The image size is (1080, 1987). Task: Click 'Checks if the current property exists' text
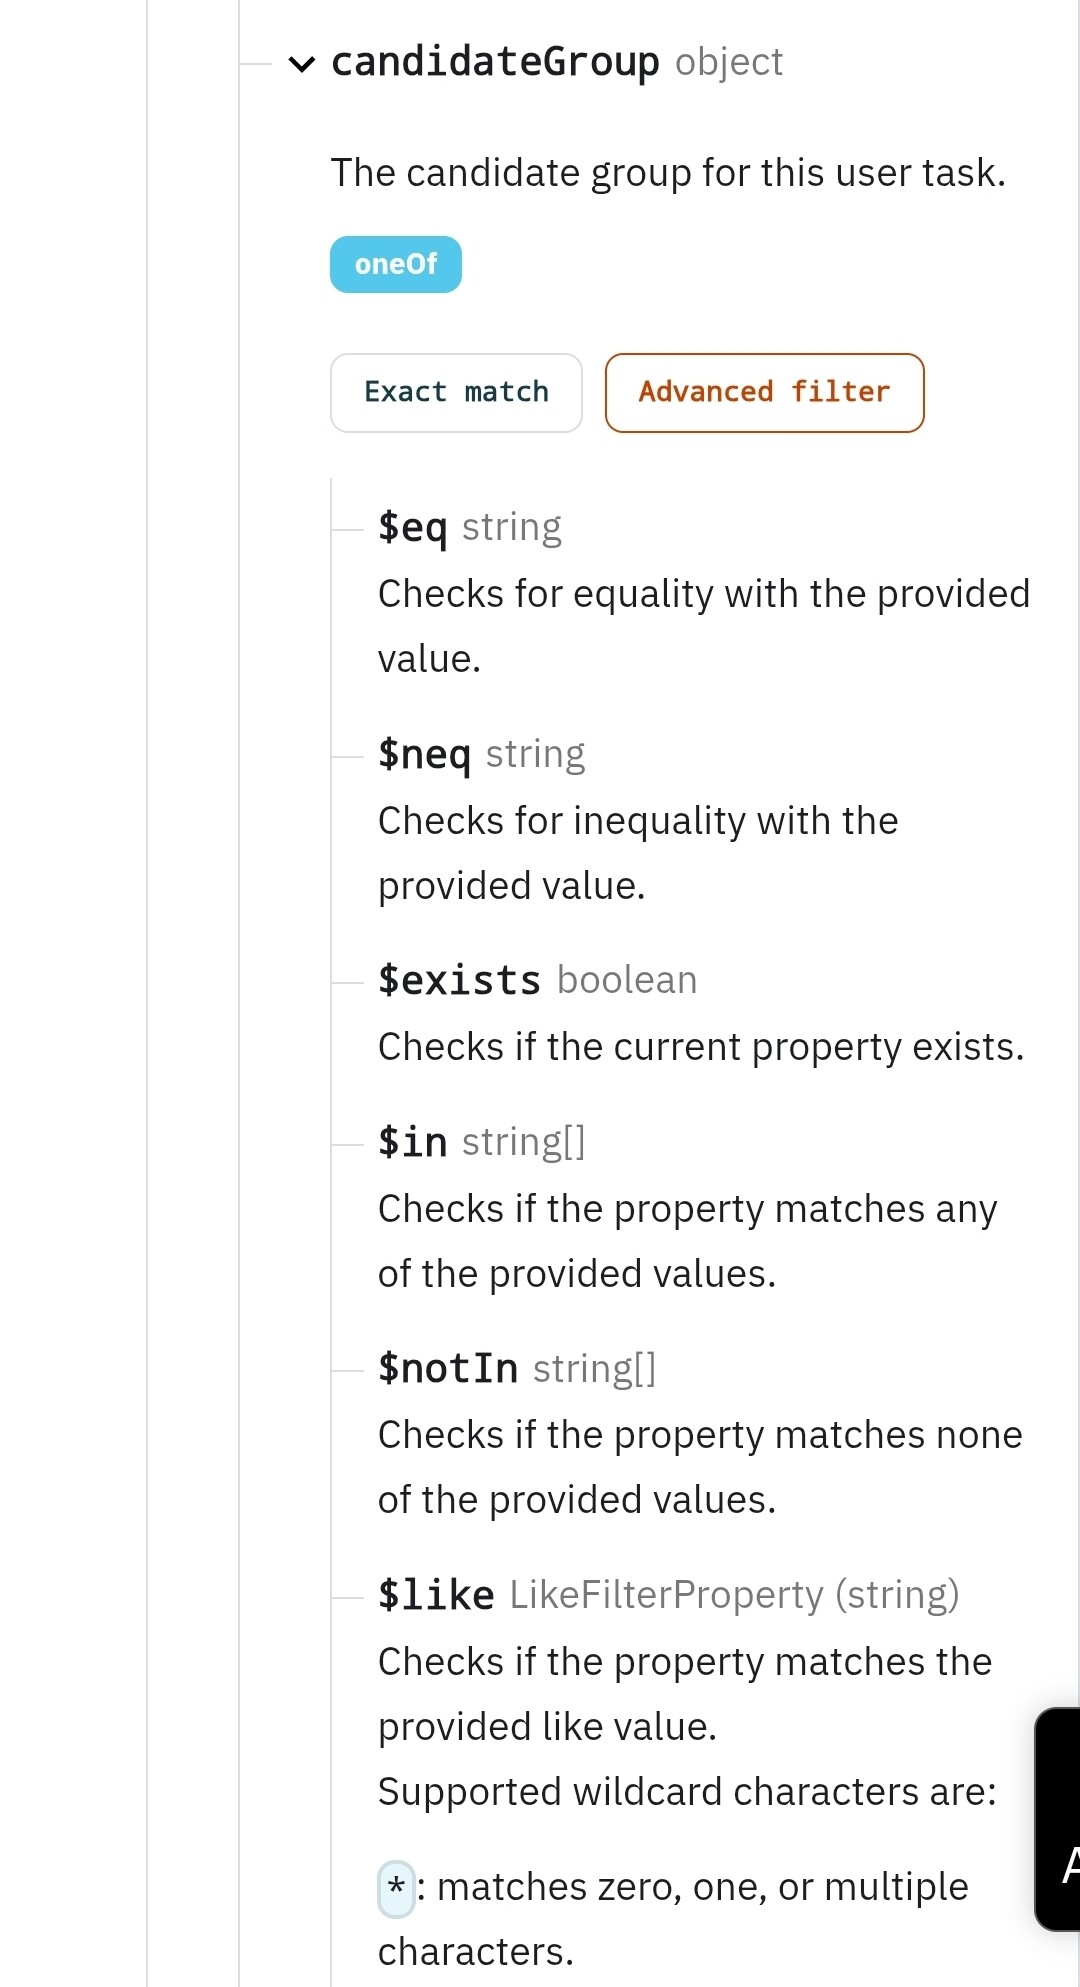701,1047
